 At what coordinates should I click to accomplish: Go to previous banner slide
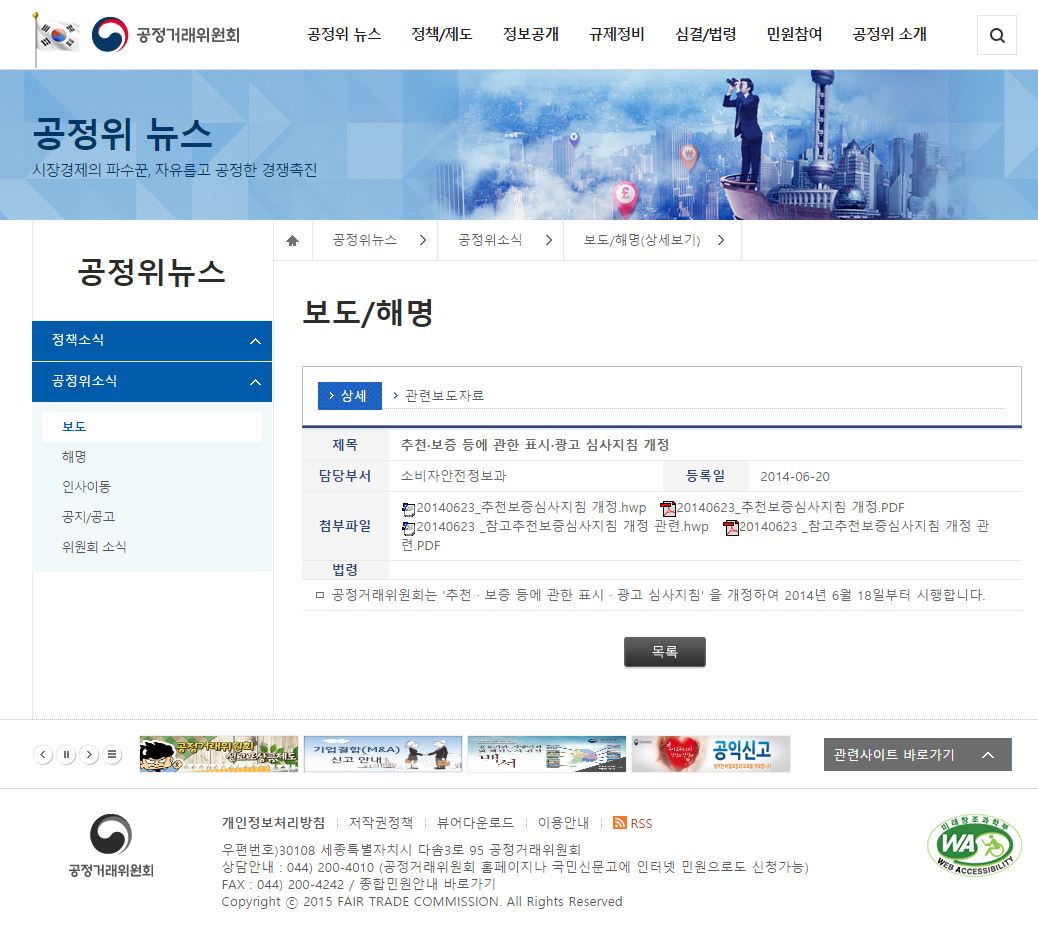pyautogui.click(x=43, y=755)
